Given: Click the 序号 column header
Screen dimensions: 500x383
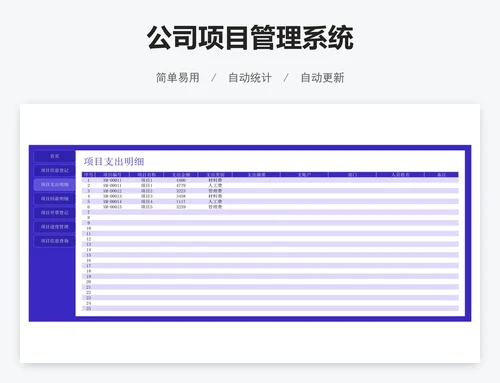Looking at the screenshot, I should [89, 175].
